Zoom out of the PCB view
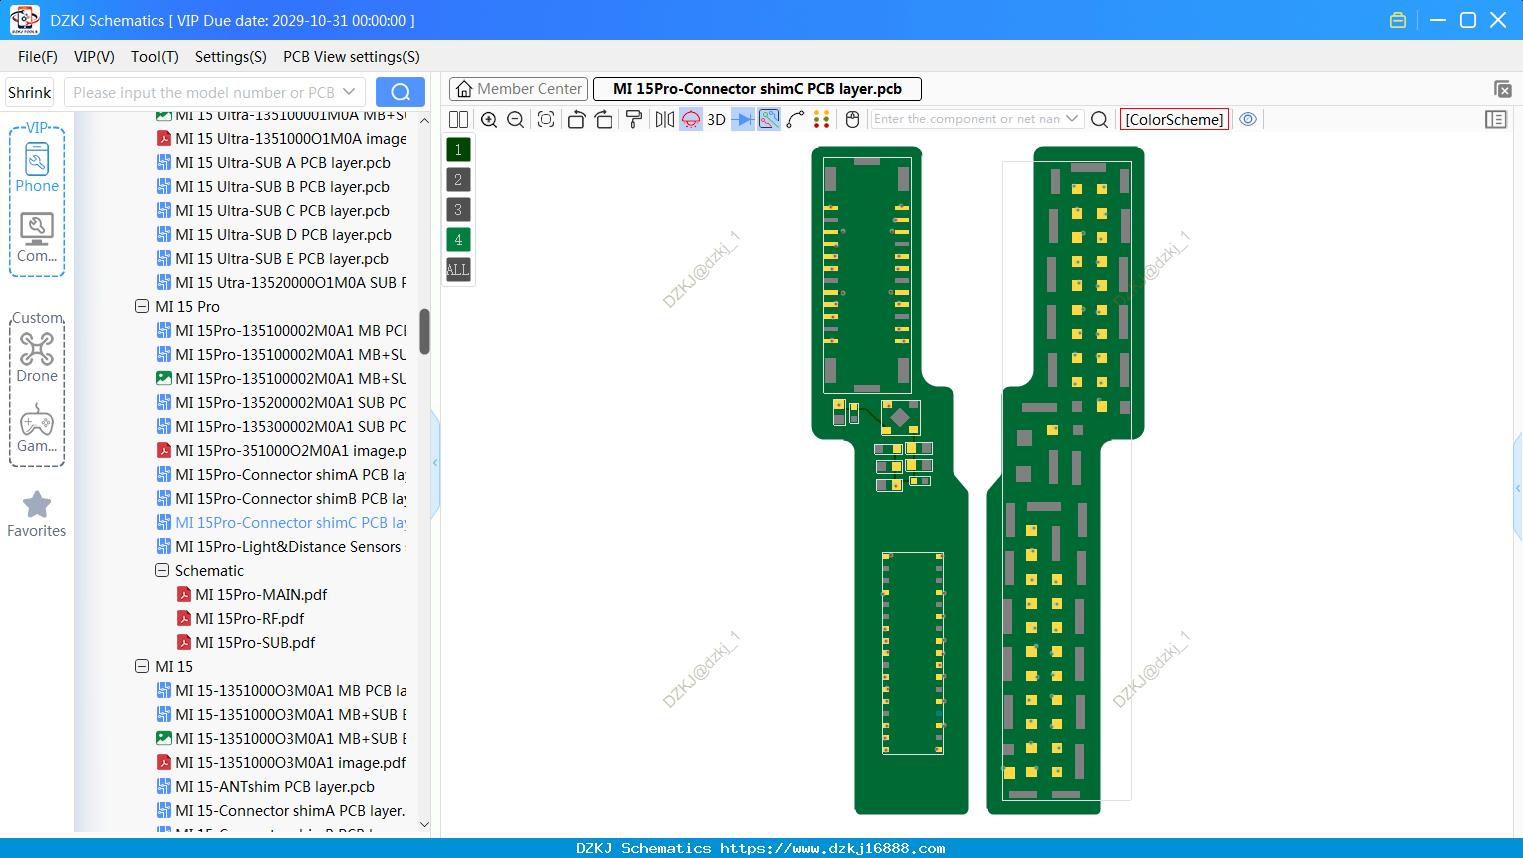The height and width of the screenshot is (858, 1523). click(x=516, y=119)
